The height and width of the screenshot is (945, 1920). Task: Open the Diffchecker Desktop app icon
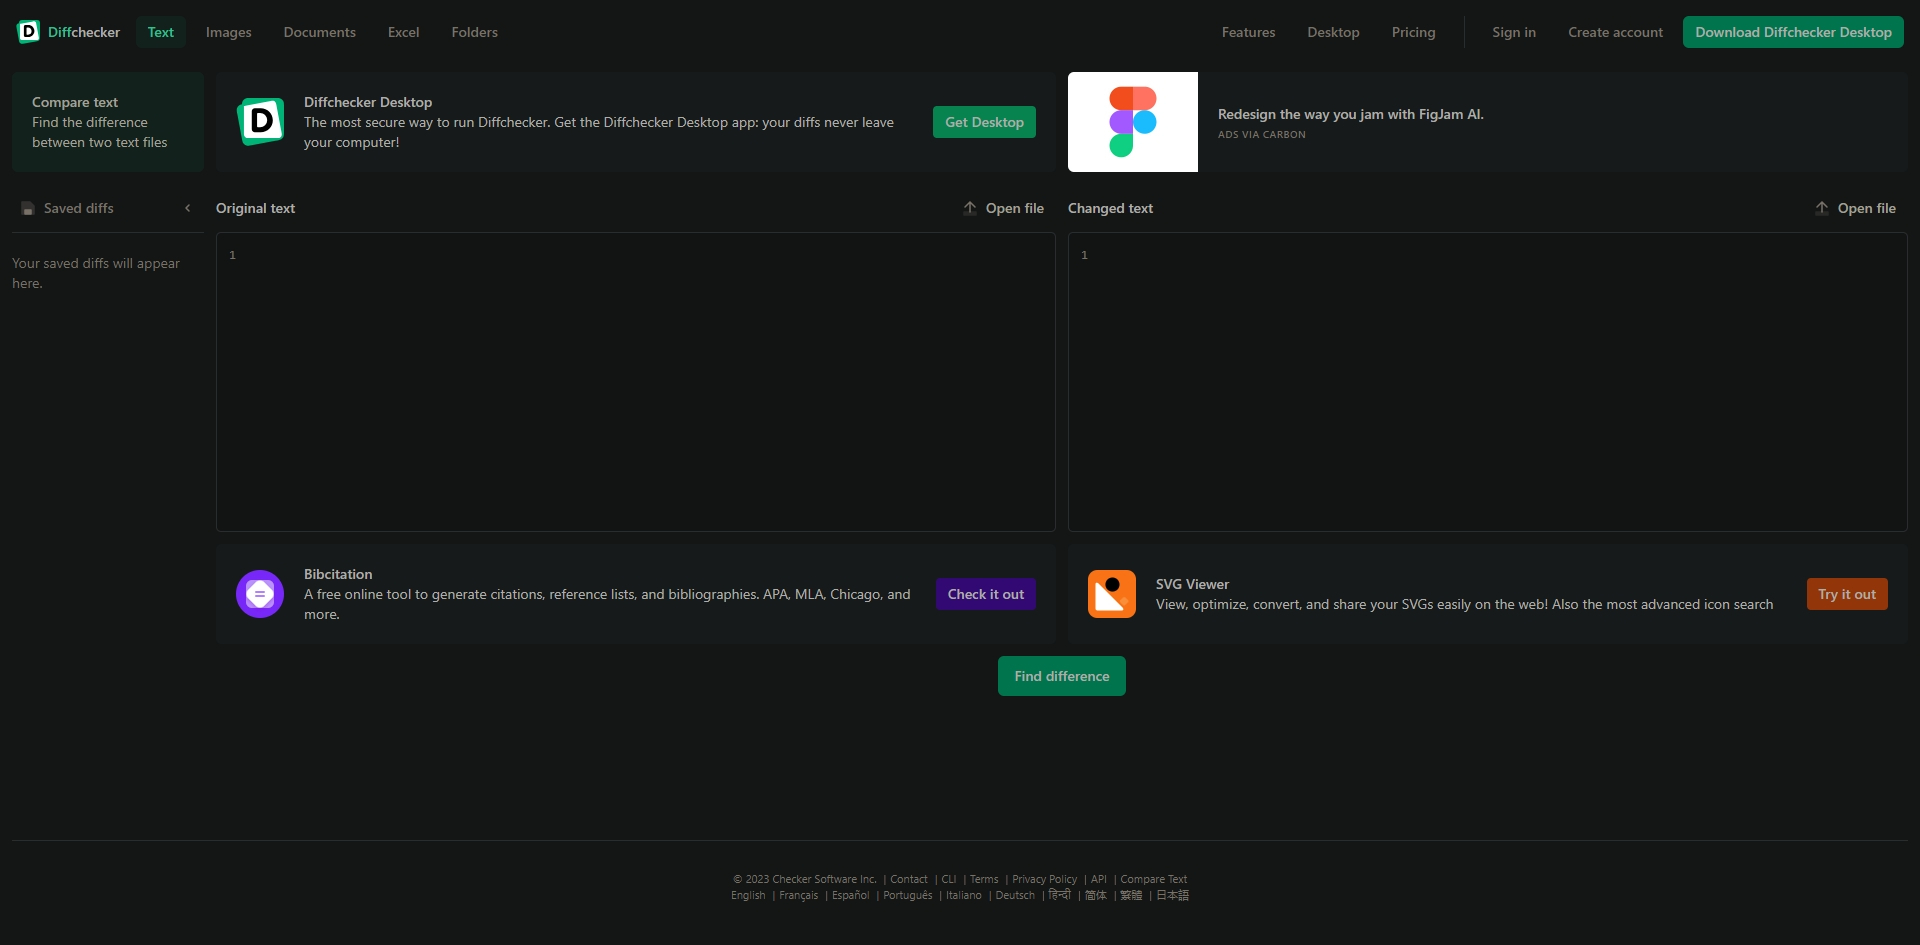[260, 122]
